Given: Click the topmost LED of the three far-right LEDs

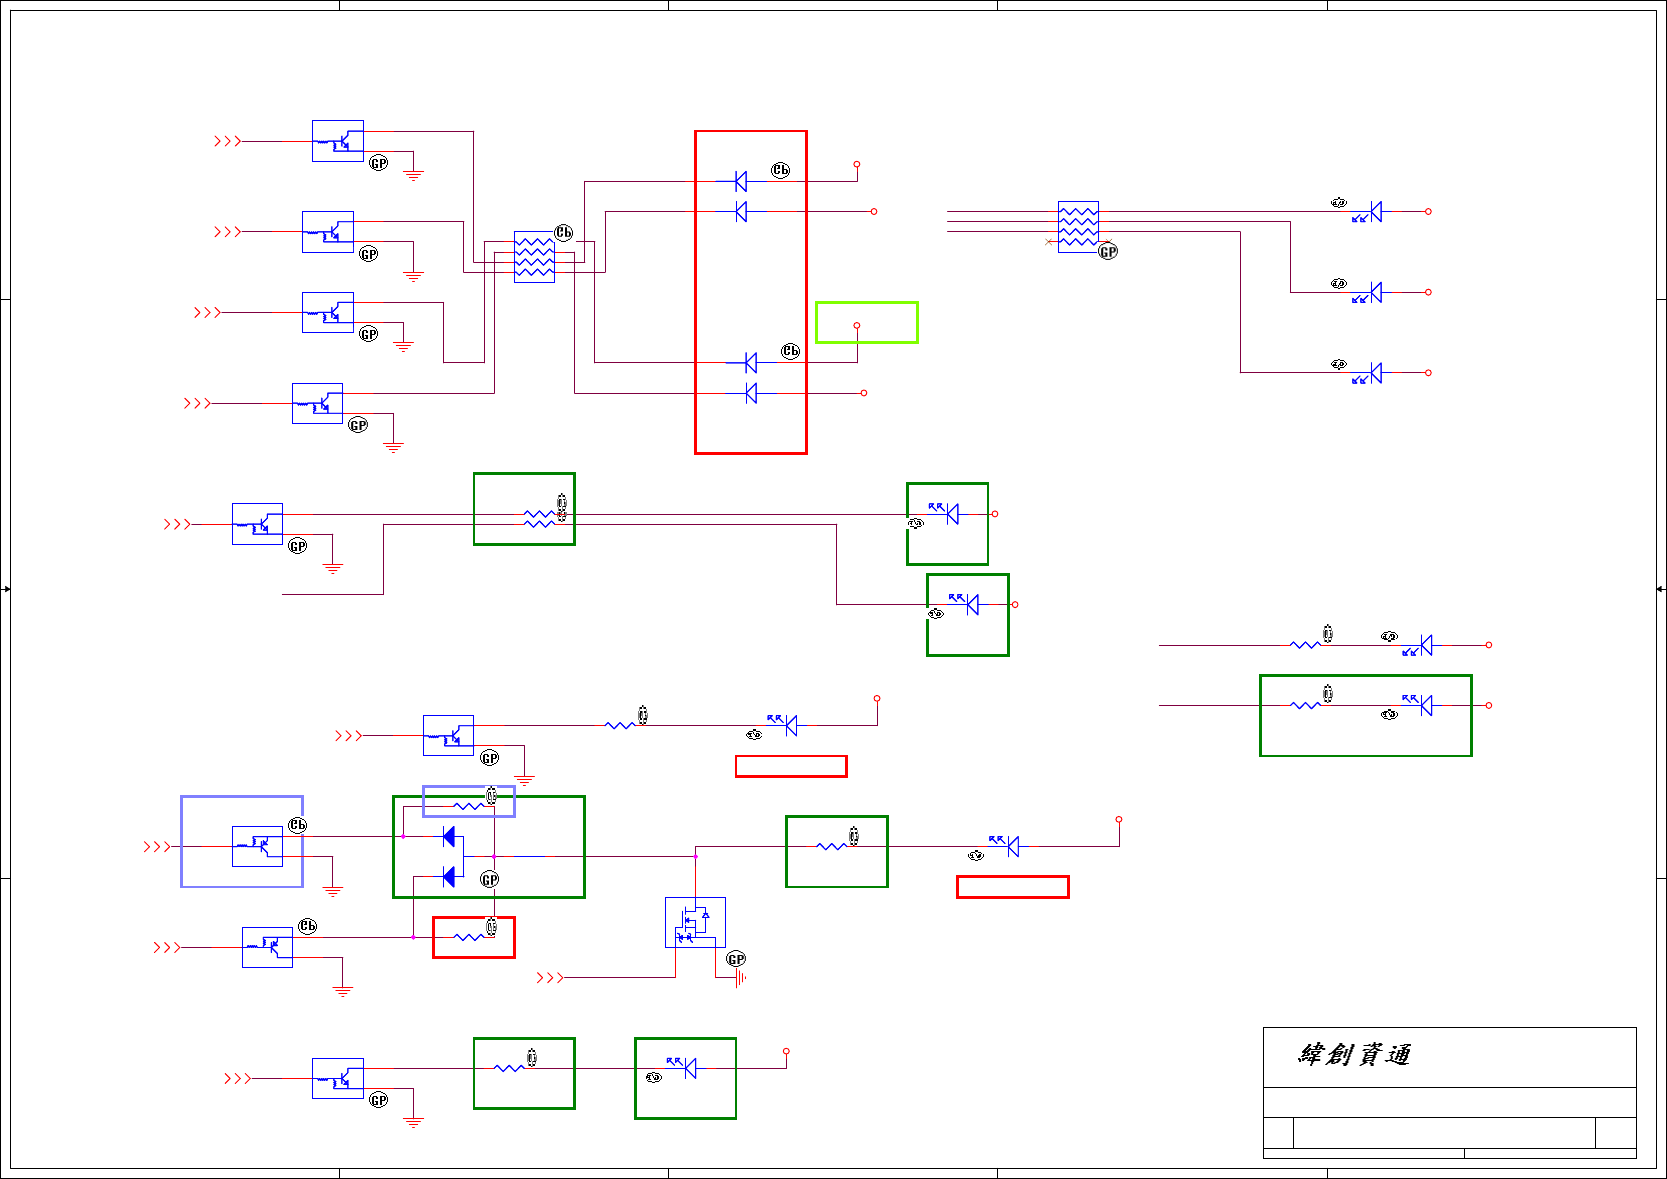Looking at the screenshot, I should [1369, 212].
